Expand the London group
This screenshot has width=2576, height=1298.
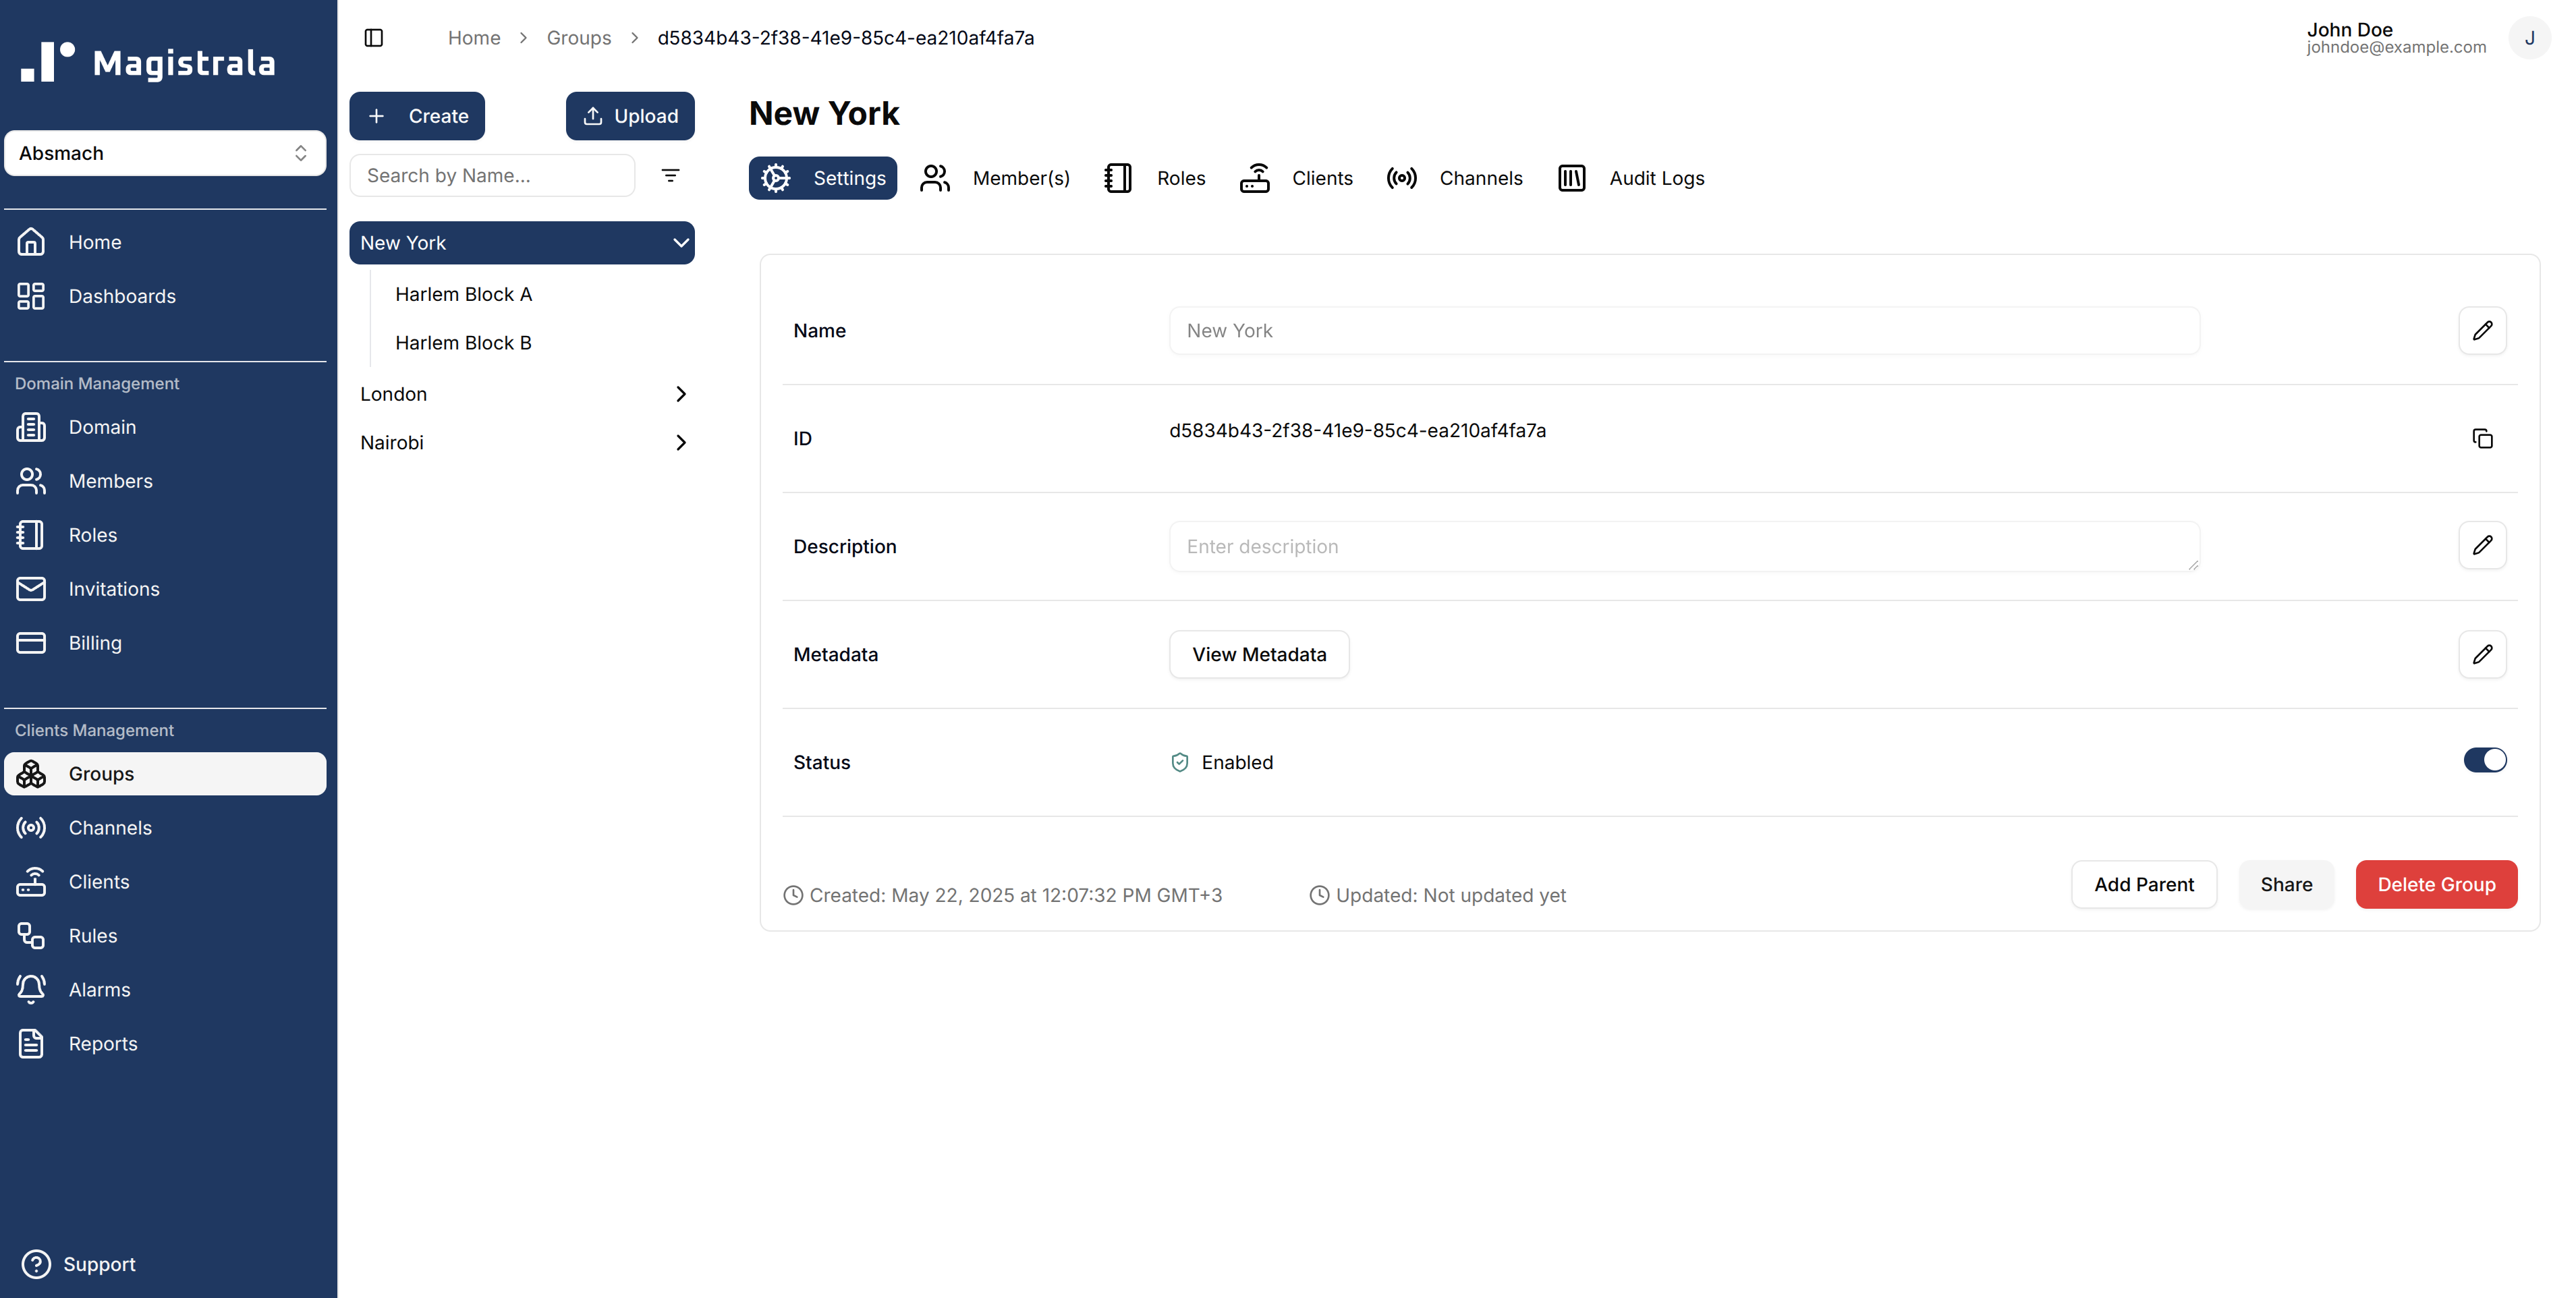click(x=681, y=393)
